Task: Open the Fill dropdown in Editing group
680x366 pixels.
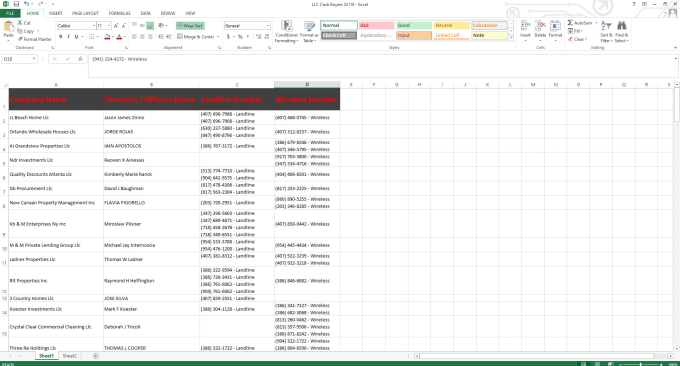Action: 575,31
